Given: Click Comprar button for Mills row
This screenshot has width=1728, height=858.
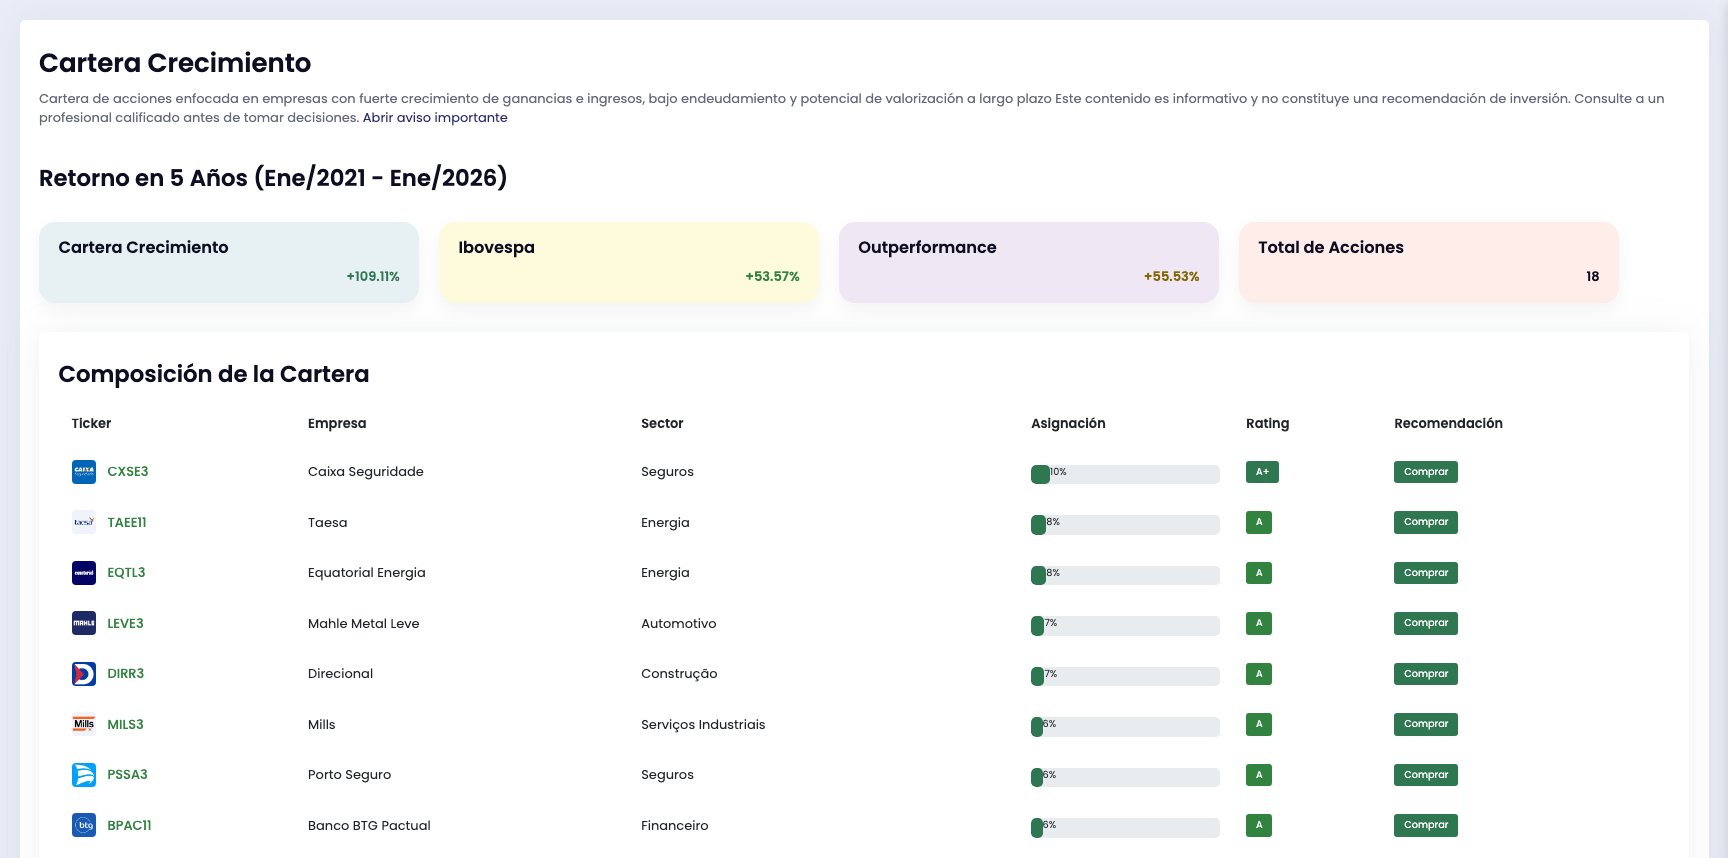Looking at the screenshot, I should pos(1426,724).
